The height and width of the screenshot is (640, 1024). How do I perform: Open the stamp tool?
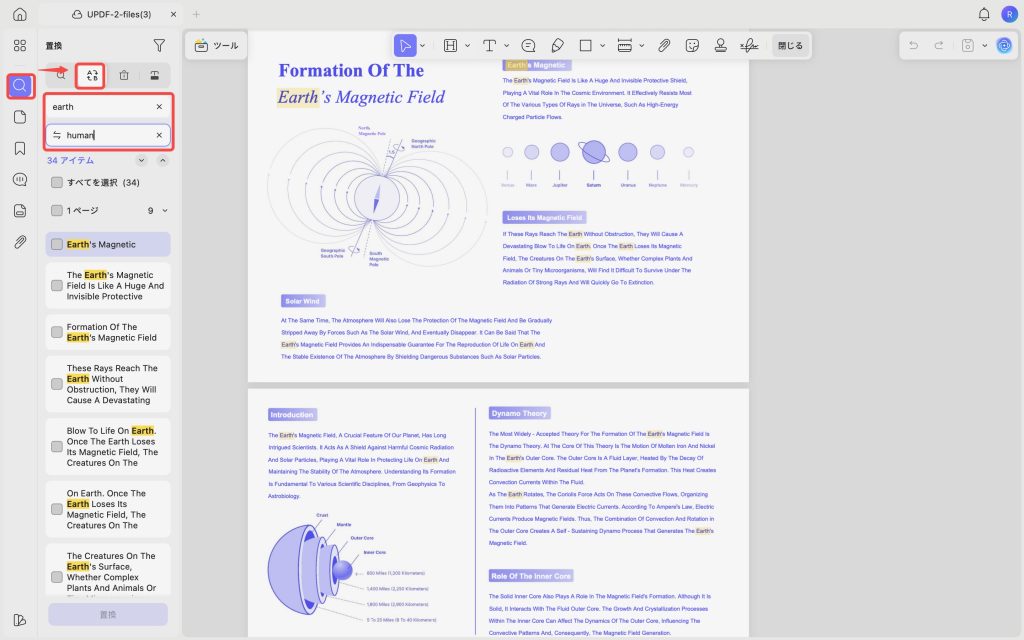click(x=720, y=45)
